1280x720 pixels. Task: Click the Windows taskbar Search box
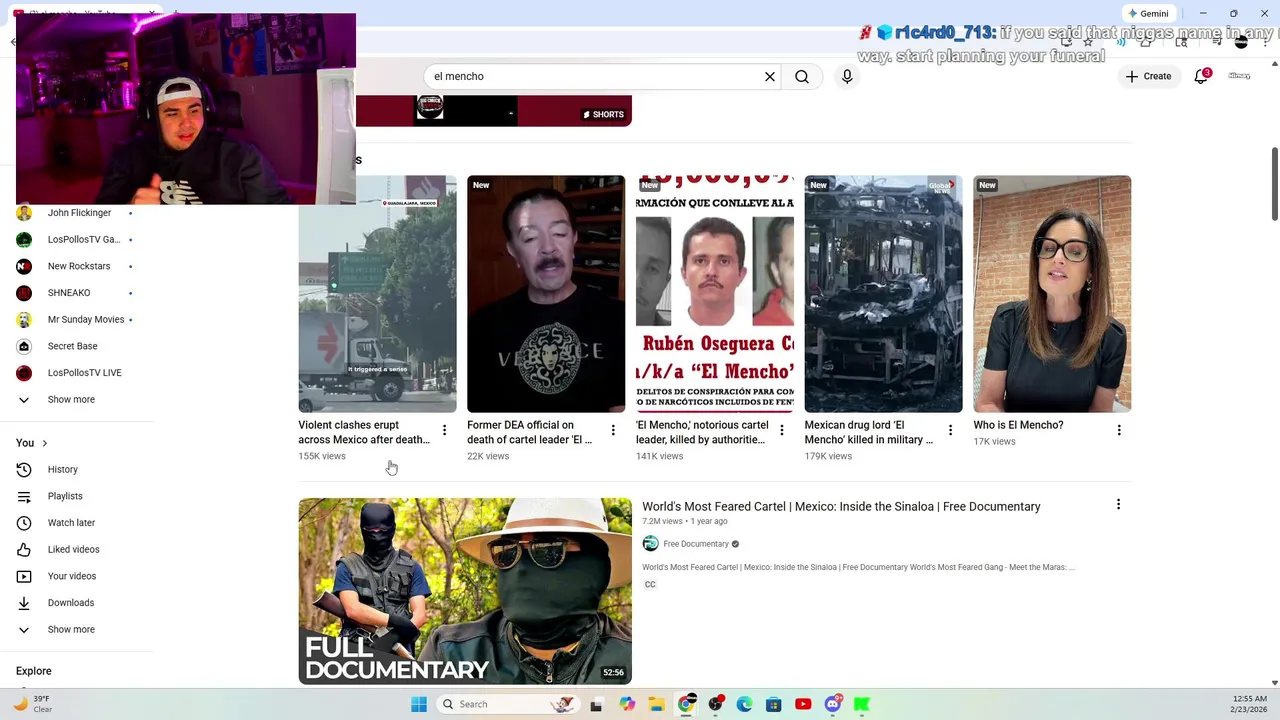click(507, 704)
